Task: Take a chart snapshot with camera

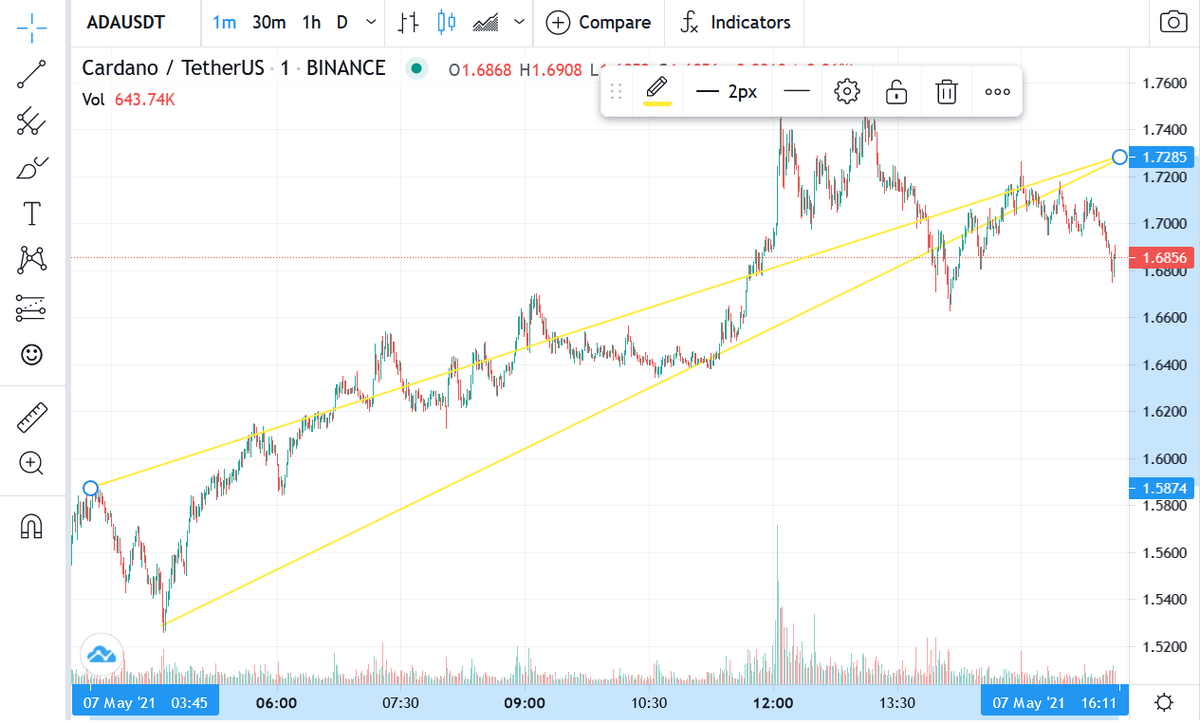Action: (1171, 22)
